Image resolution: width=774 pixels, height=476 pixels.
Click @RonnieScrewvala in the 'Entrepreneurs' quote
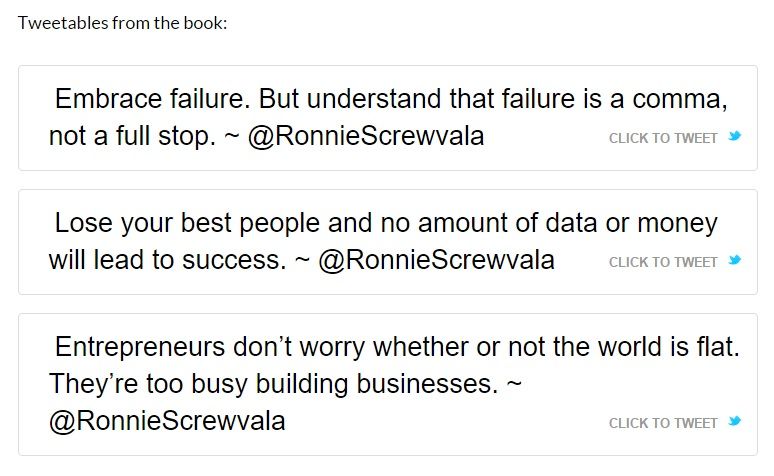pyautogui.click(x=167, y=421)
